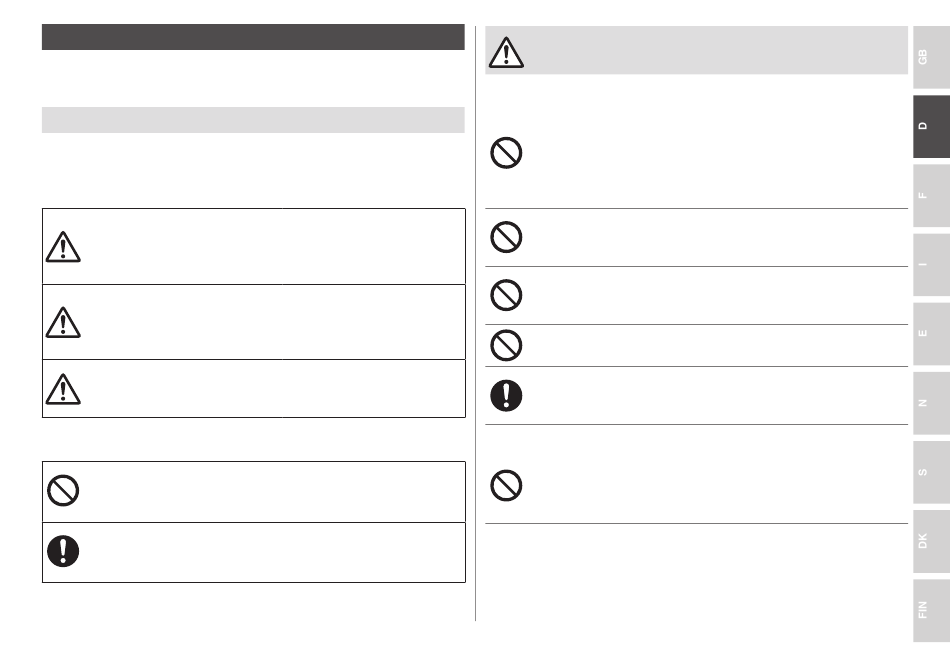Click the black exclamation circle in the right column

pos(506,395)
